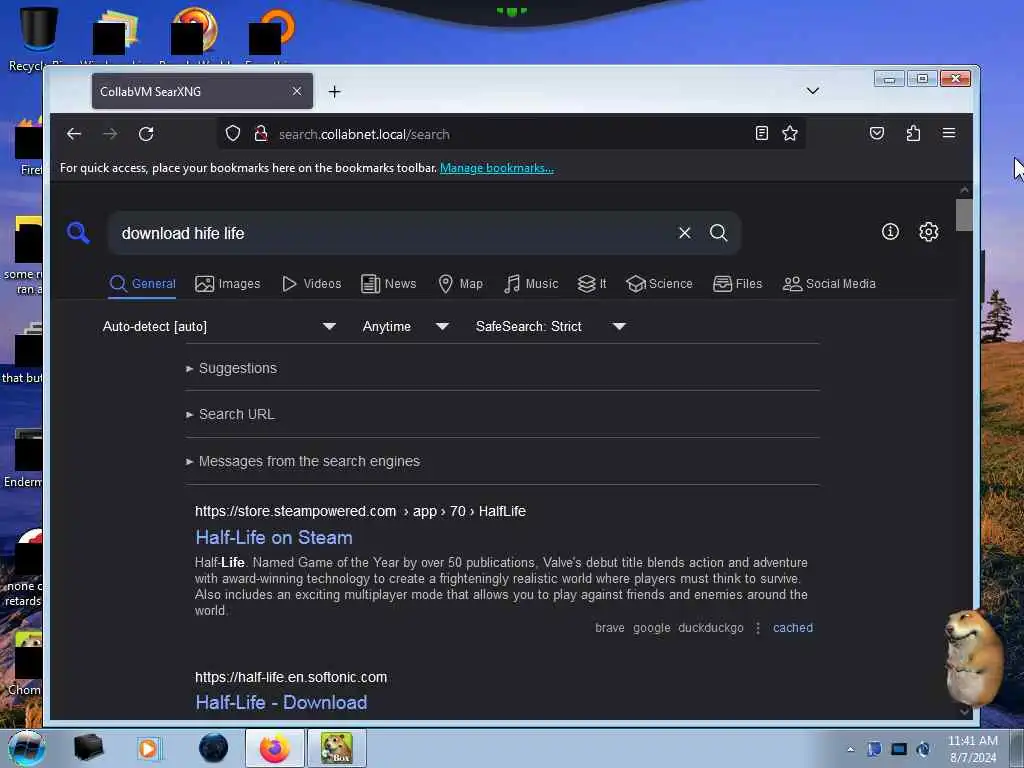Expand the Search URL section
The image size is (1024, 768).
click(x=231, y=415)
